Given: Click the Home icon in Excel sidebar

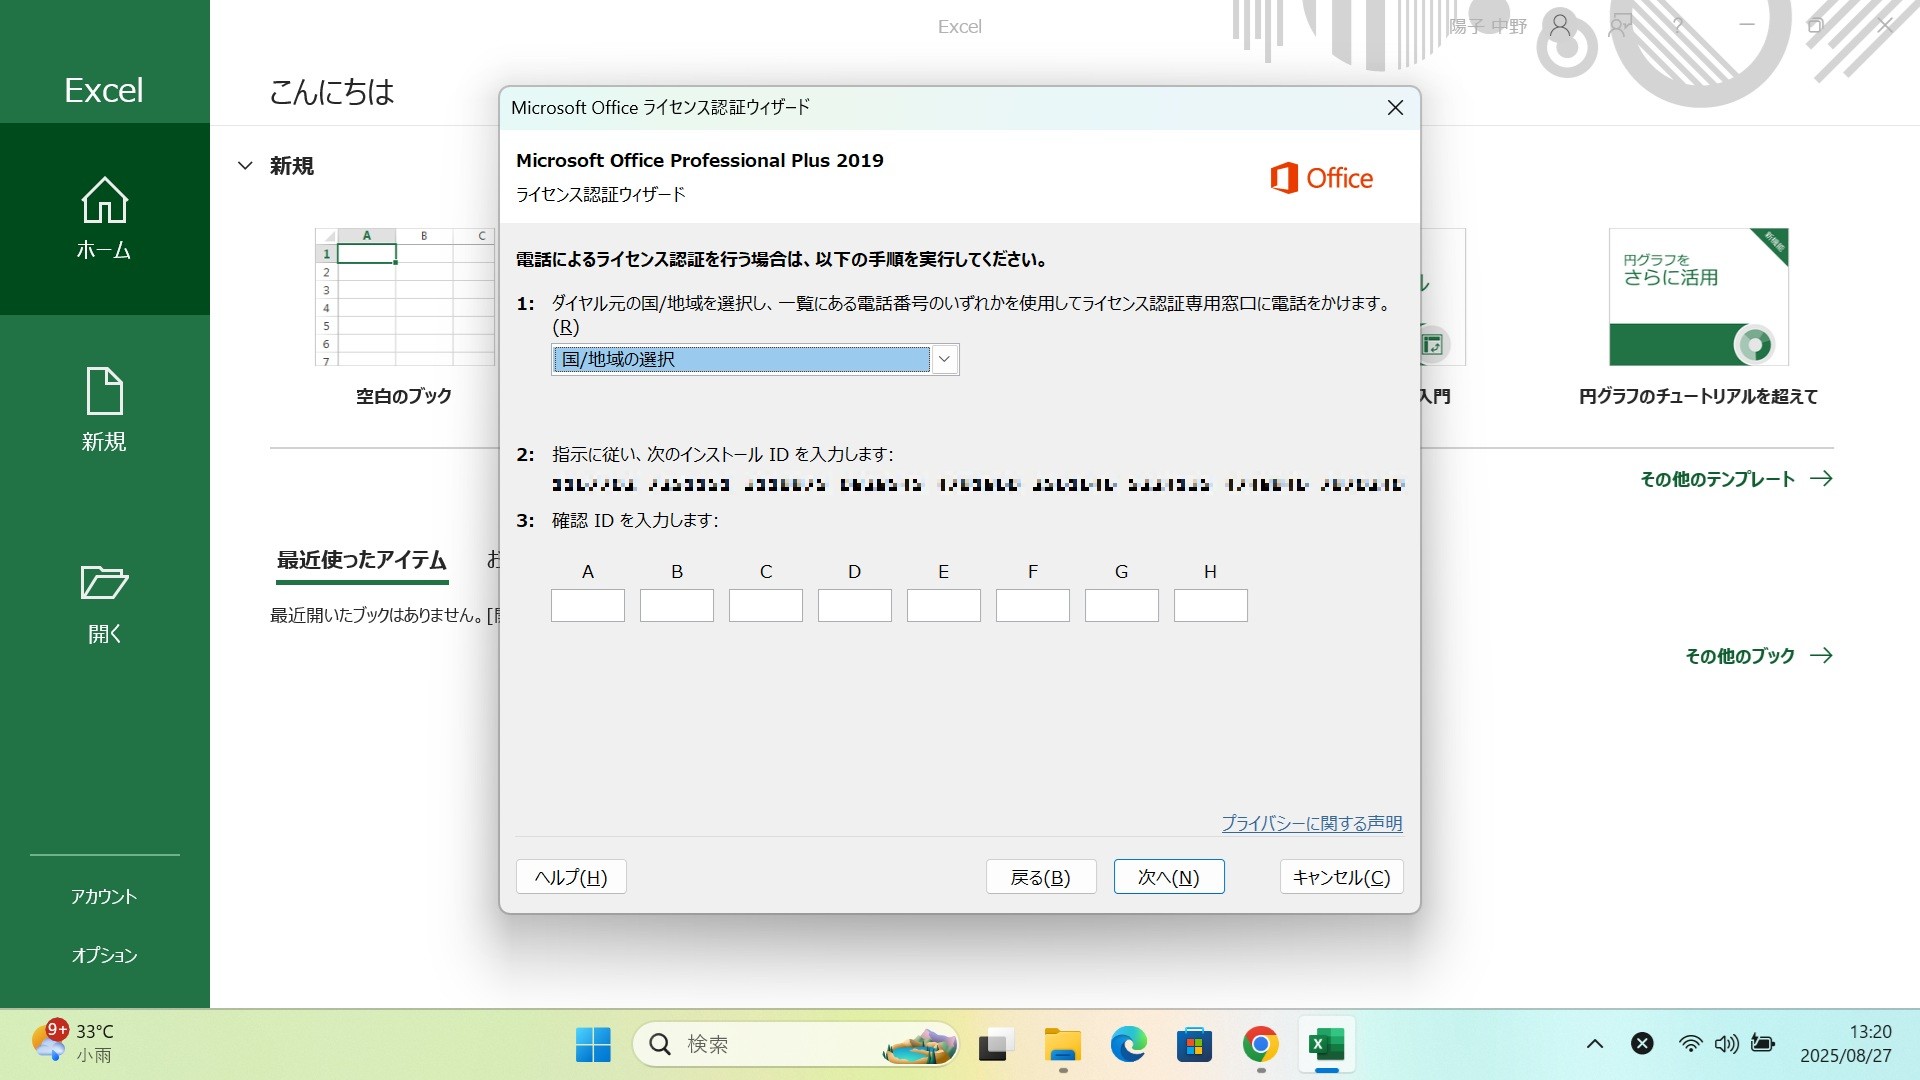Looking at the screenshot, I should [x=104, y=201].
